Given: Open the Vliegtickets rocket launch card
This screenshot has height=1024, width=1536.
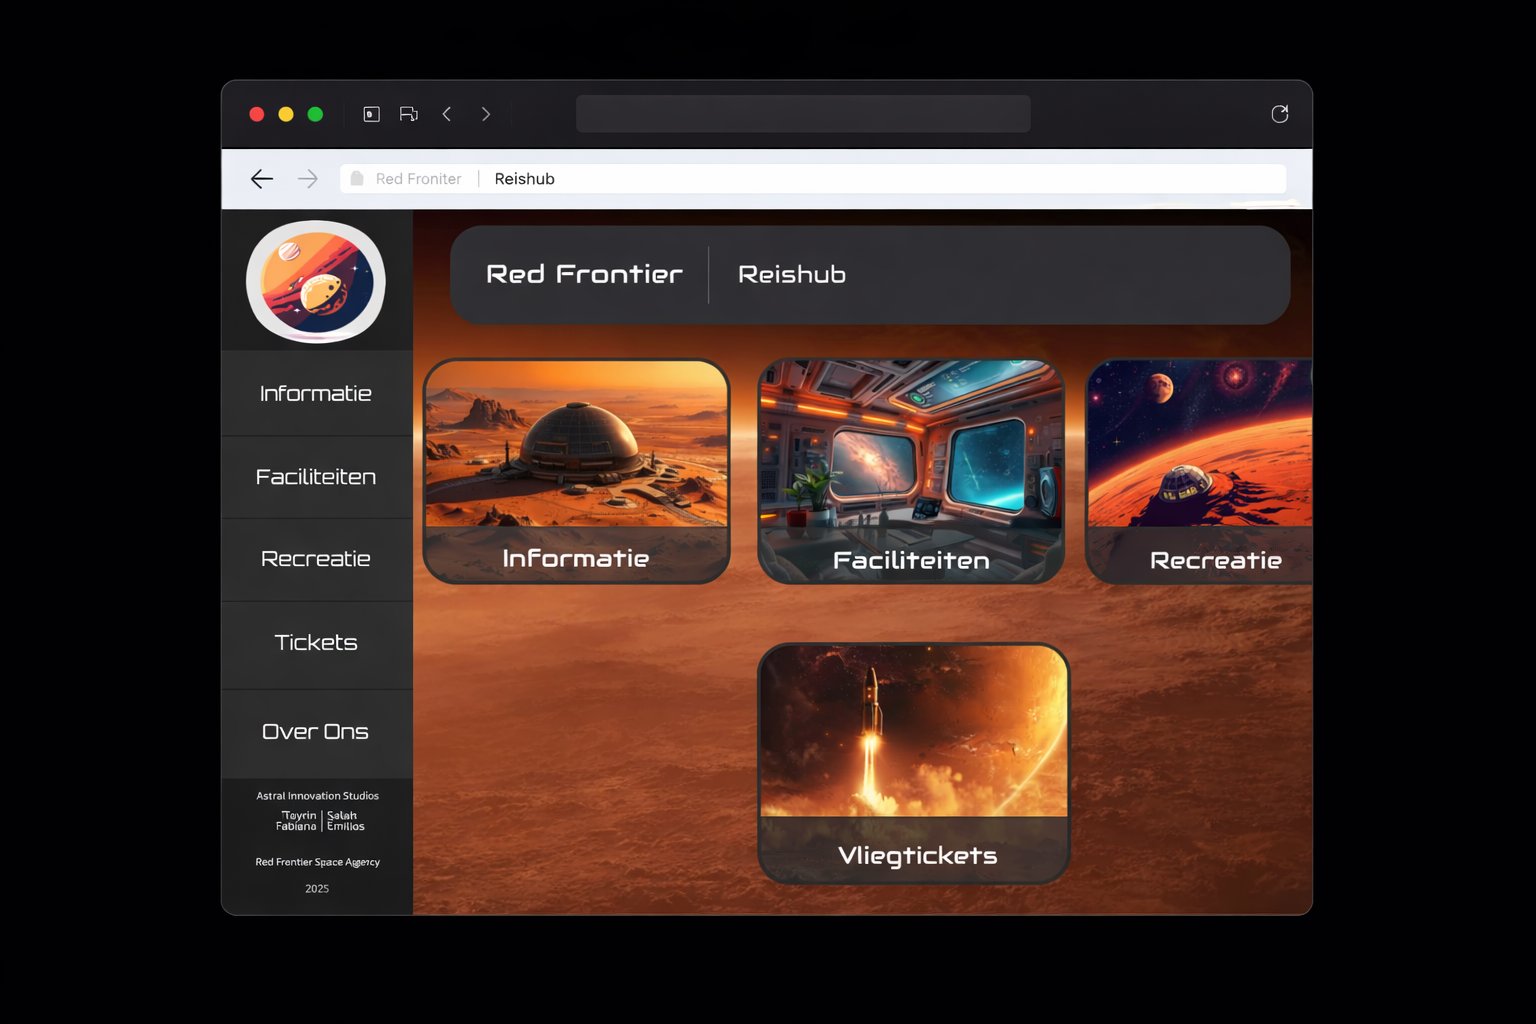Looking at the screenshot, I should (x=914, y=764).
